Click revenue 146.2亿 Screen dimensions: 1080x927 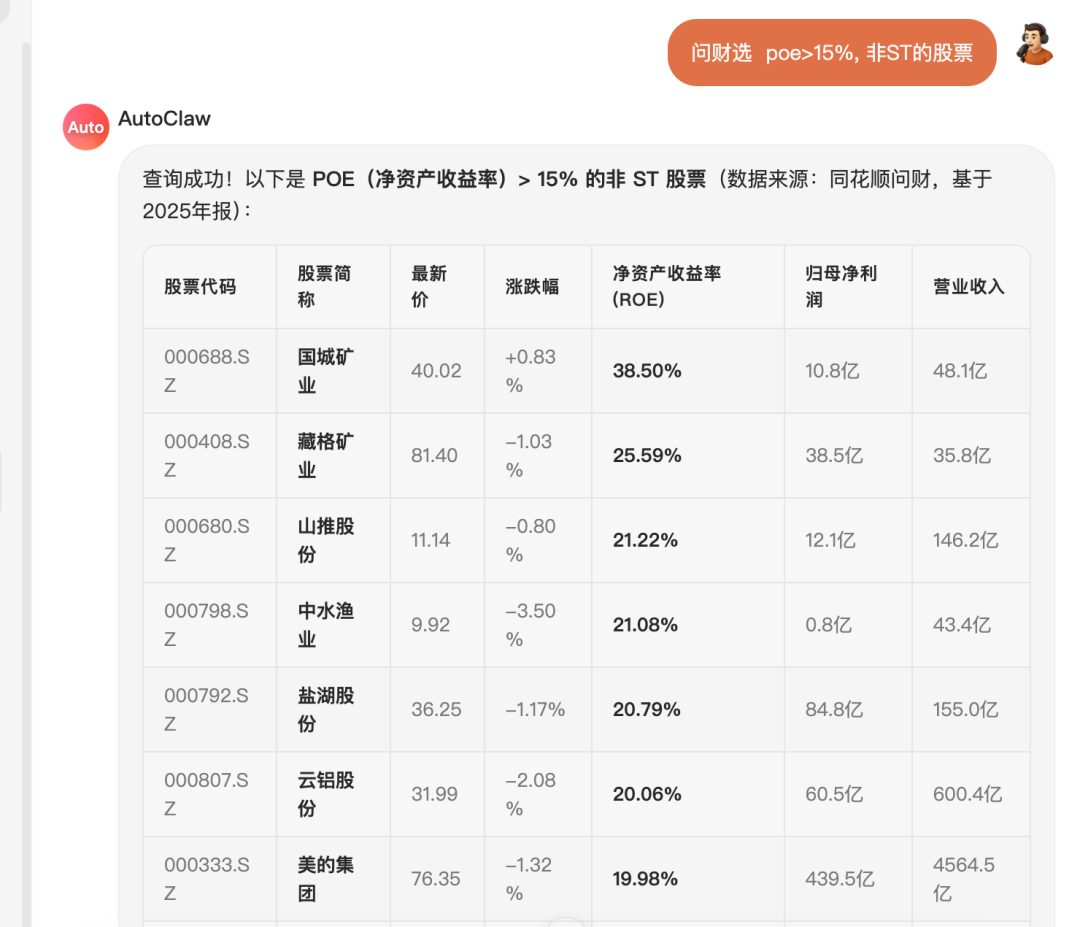tap(966, 541)
